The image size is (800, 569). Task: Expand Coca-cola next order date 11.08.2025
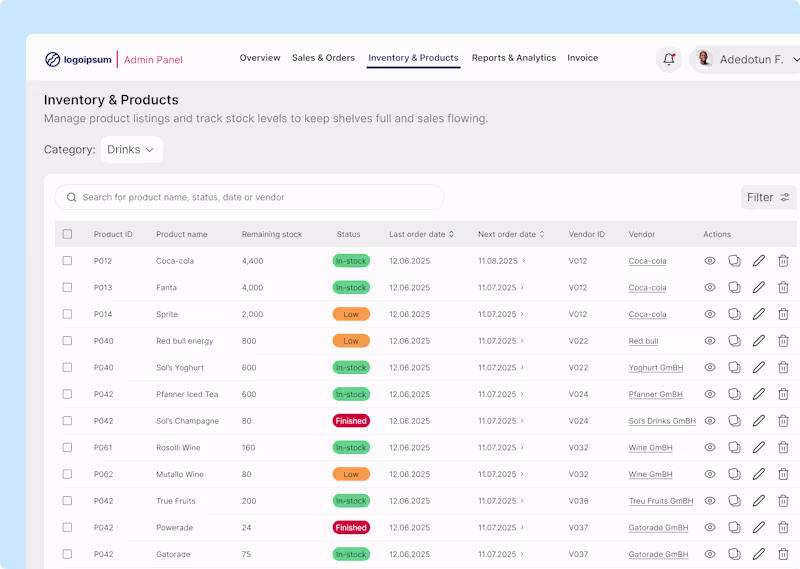pyautogui.click(x=523, y=261)
